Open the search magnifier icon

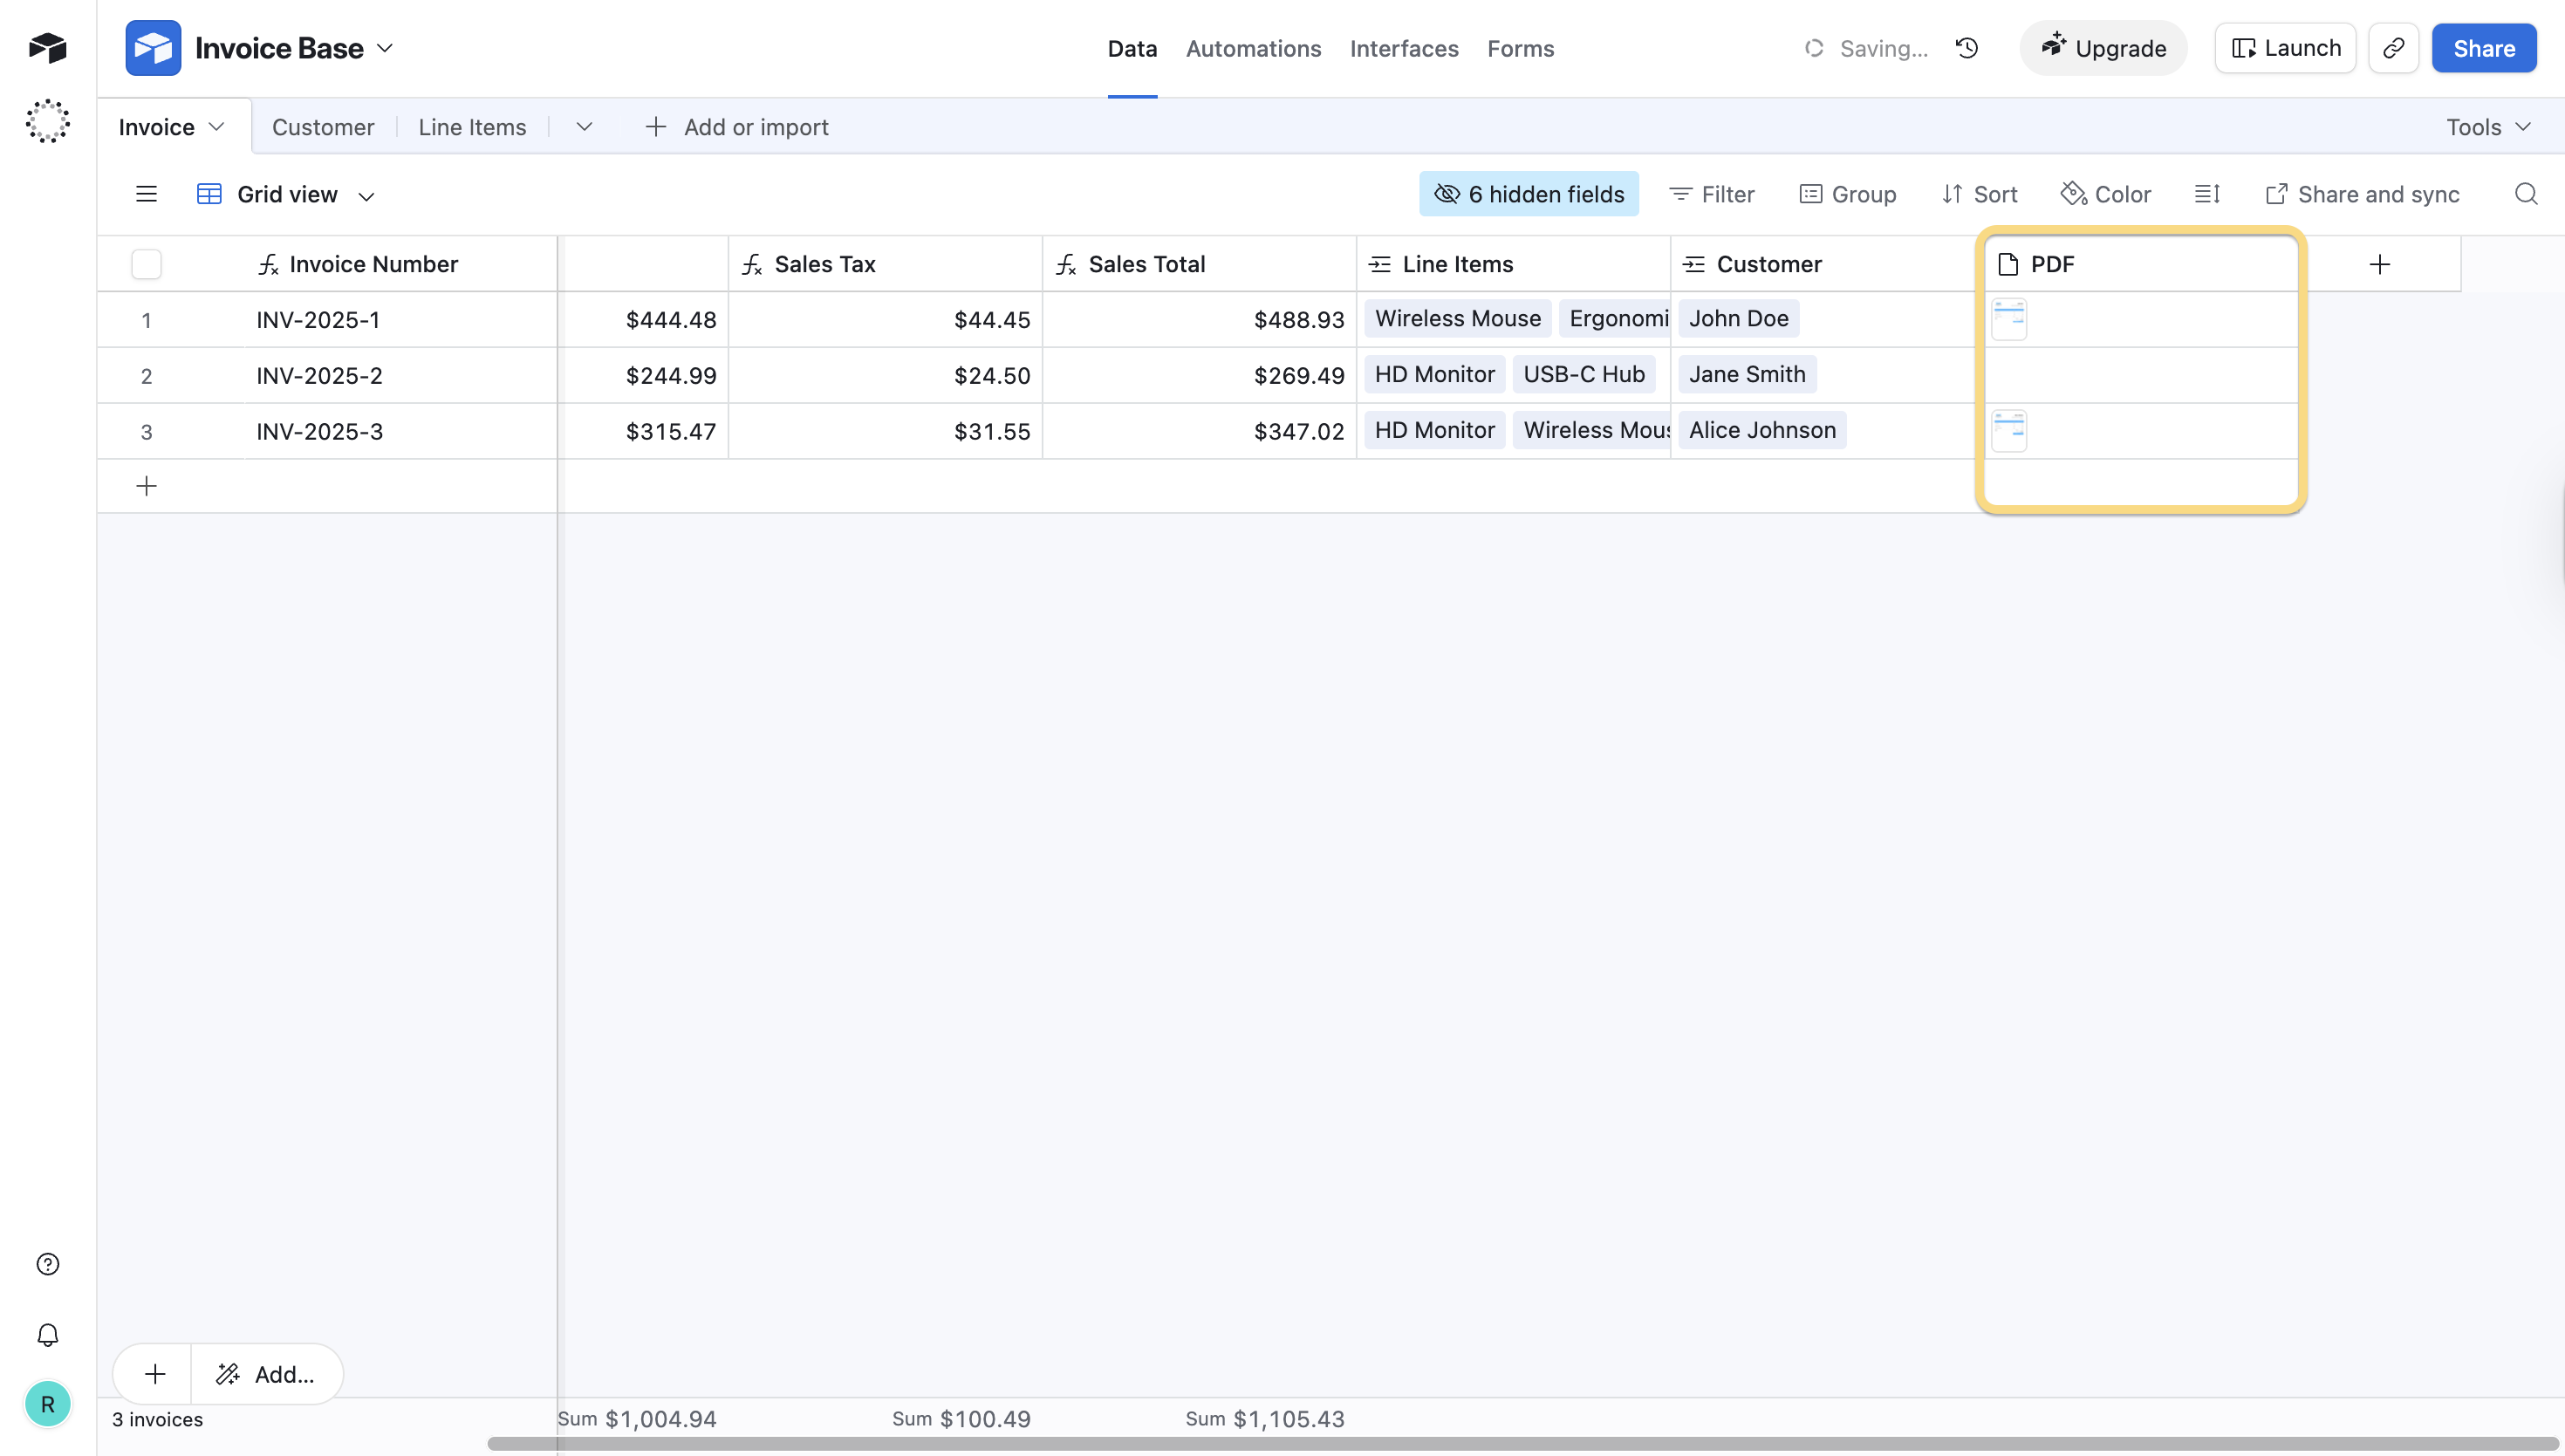click(2526, 194)
